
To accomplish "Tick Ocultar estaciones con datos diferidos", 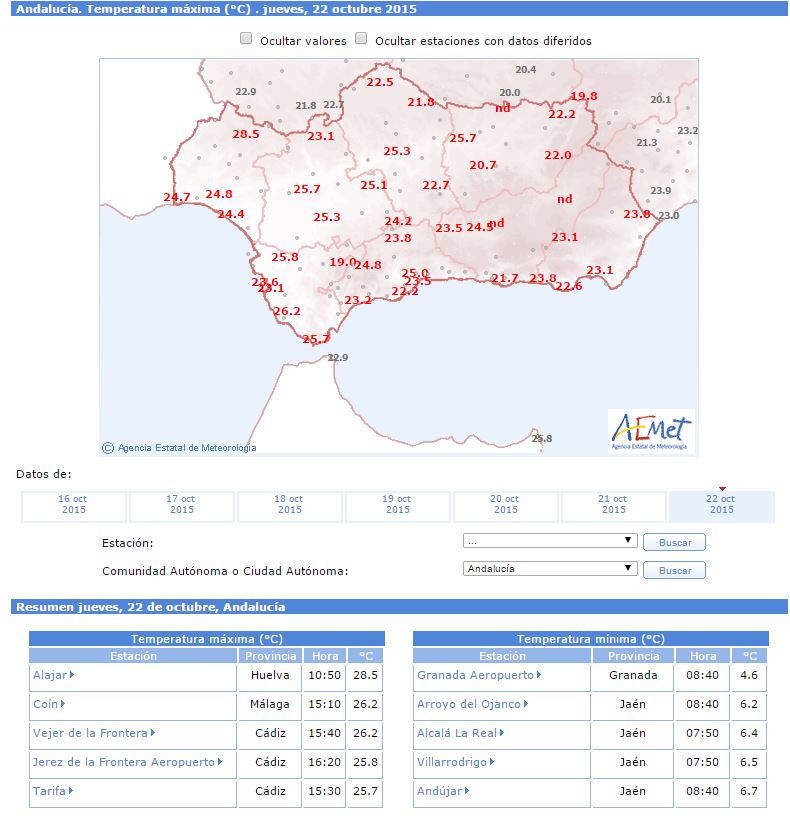I will tap(361, 39).
